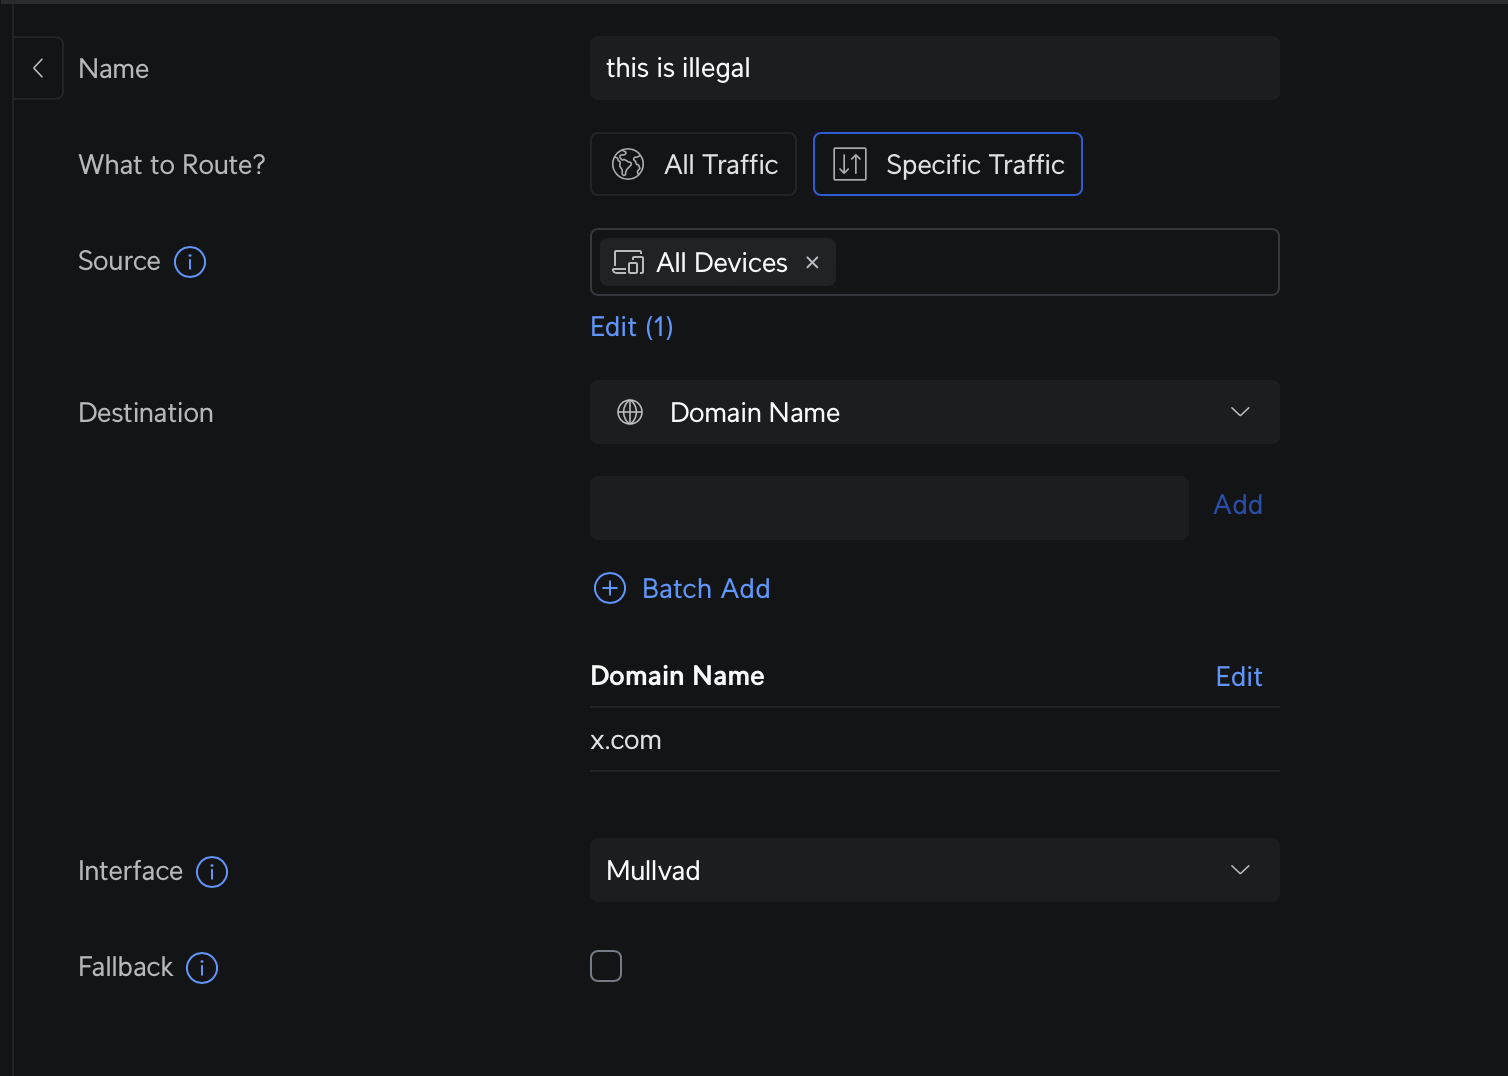
Task: Click the info icon beside Fallback
Action: click(202, 968)
